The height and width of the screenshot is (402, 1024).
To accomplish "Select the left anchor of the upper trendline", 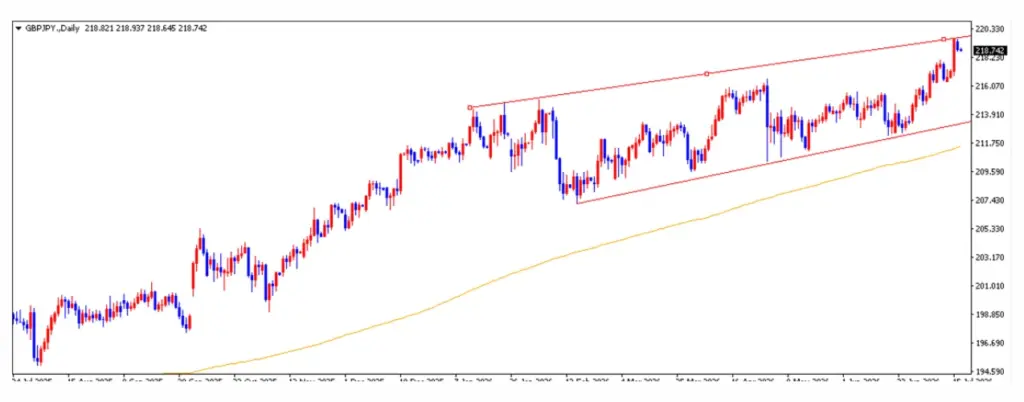I will click(x=470, y=108).
